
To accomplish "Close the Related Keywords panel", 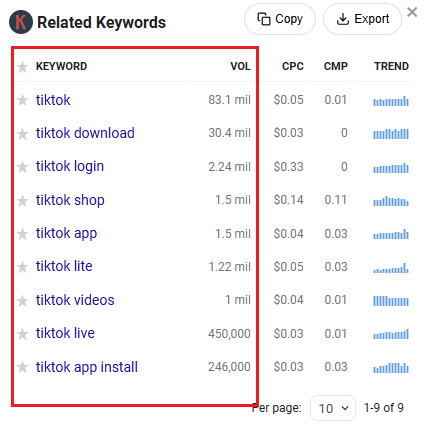I will point(412,12).
